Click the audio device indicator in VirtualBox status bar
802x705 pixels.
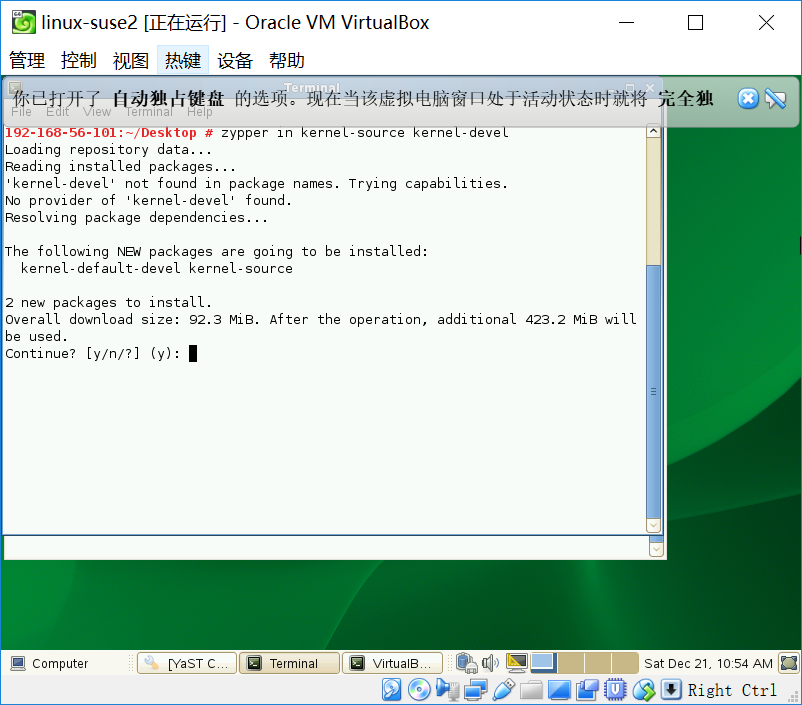[448, 690]
